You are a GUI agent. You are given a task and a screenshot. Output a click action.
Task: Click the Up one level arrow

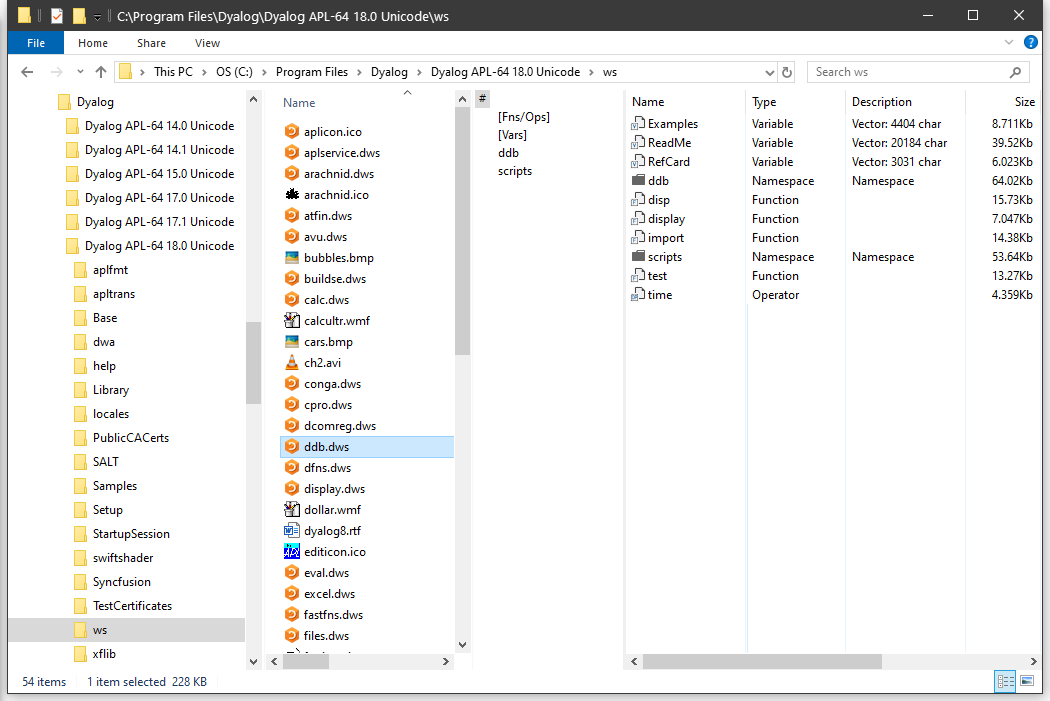pyautogui.click(x=101, y=72)
